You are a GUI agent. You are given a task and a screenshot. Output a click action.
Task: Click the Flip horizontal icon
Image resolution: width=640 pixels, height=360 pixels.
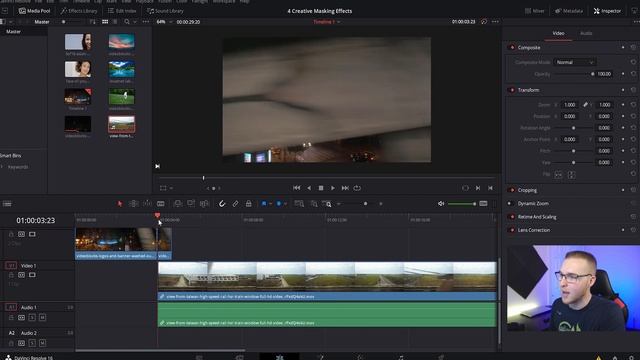pyautogui.click(x=558, y=175)
